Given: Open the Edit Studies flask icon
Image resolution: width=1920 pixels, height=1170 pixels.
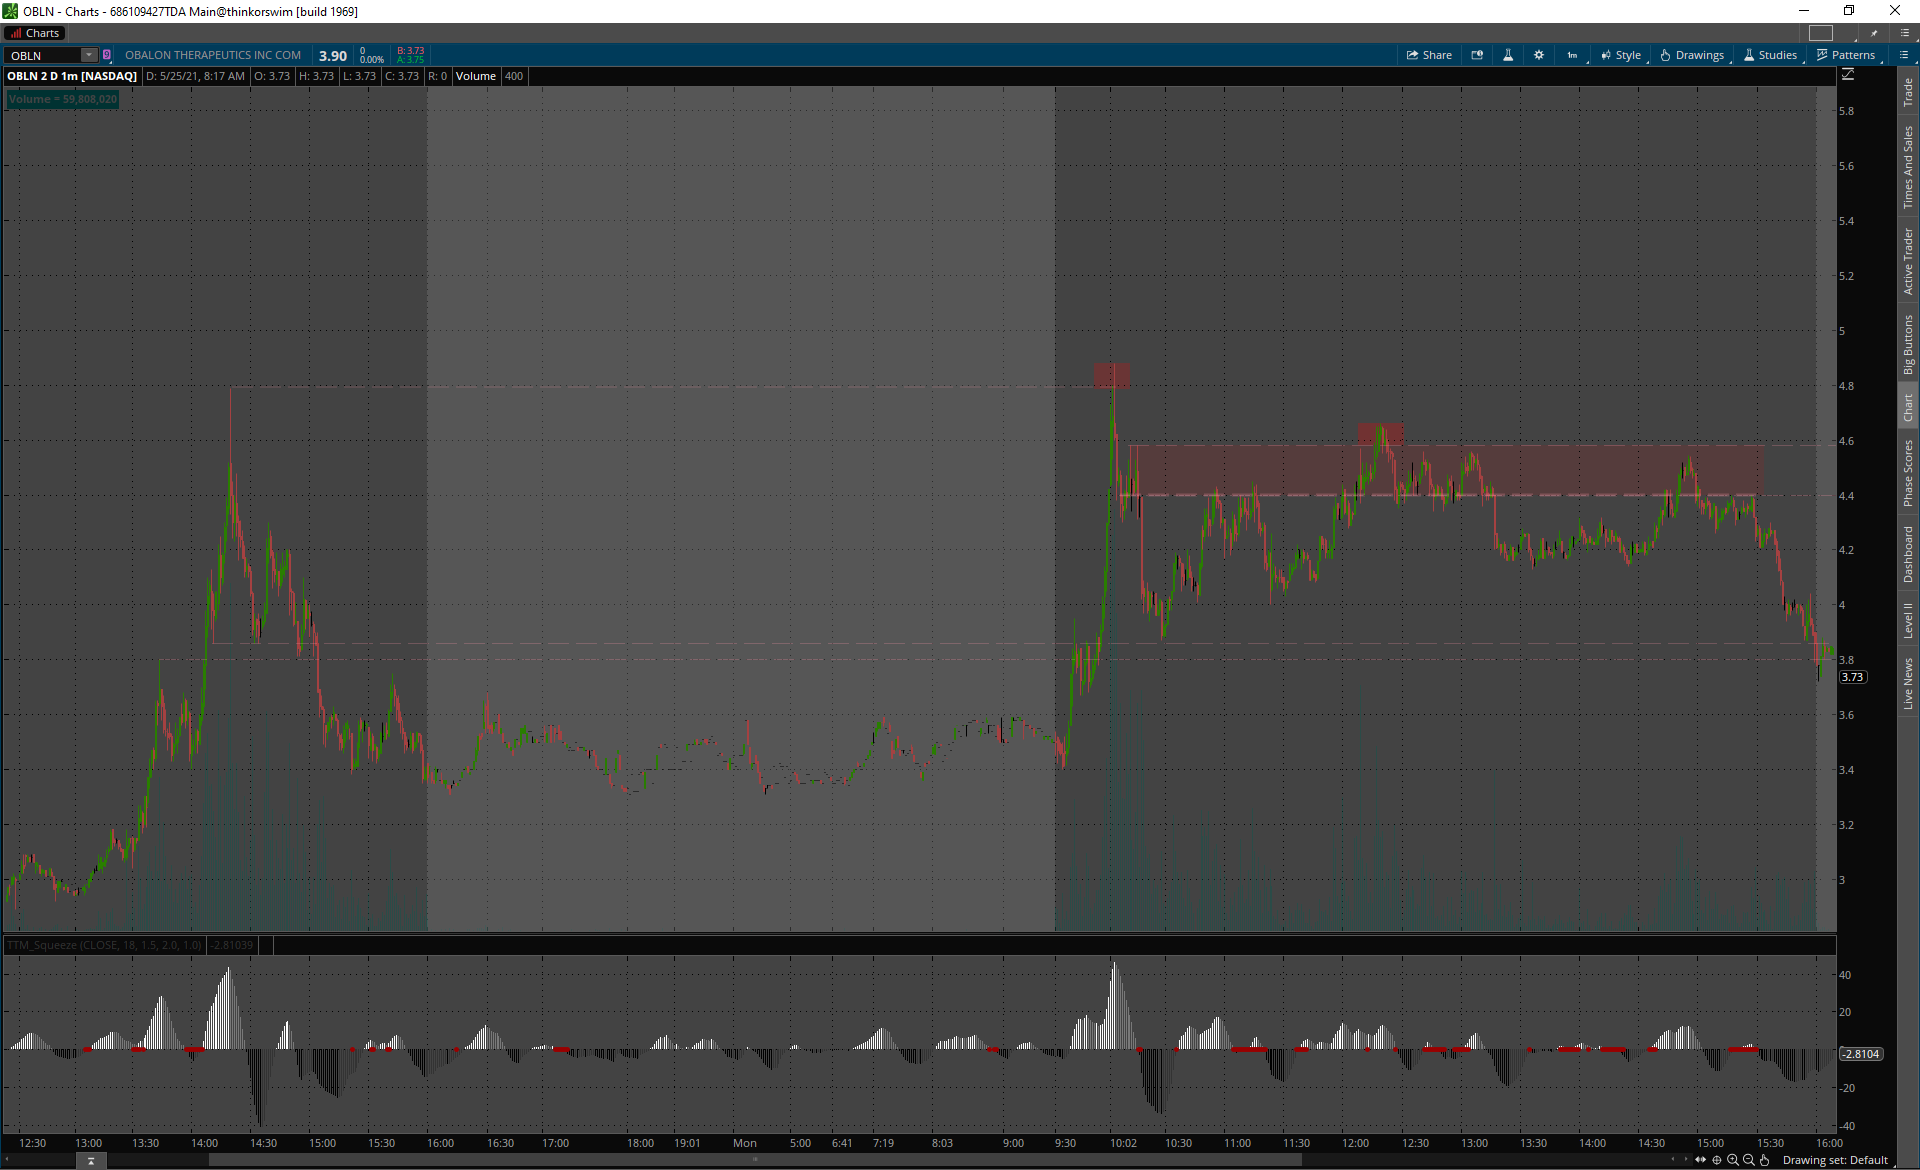Looking at the screenshot, I should 1508,55.
